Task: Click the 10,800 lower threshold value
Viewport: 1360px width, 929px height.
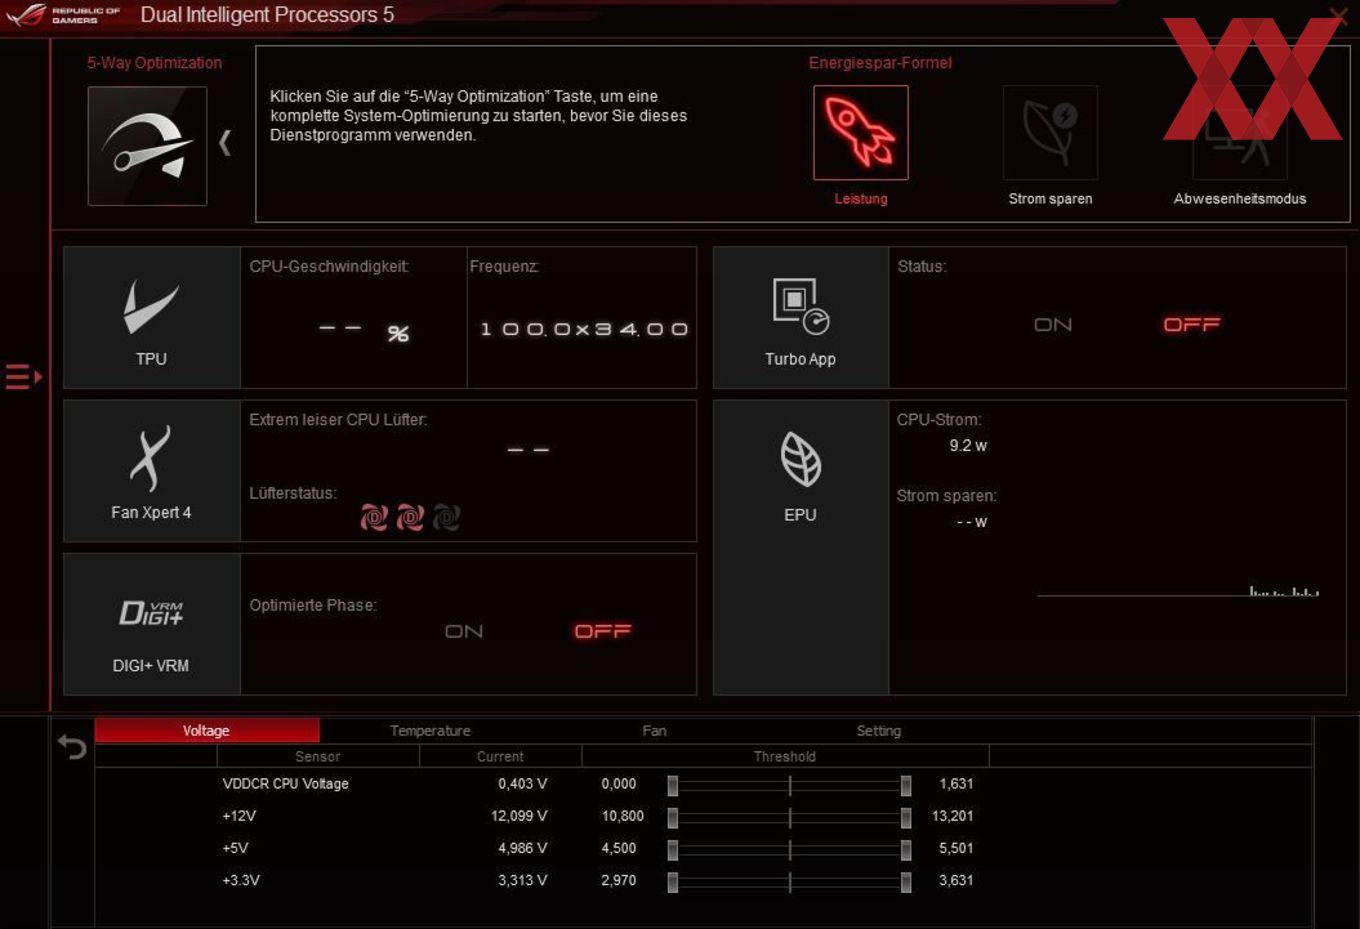Action: tap(623, 816)
